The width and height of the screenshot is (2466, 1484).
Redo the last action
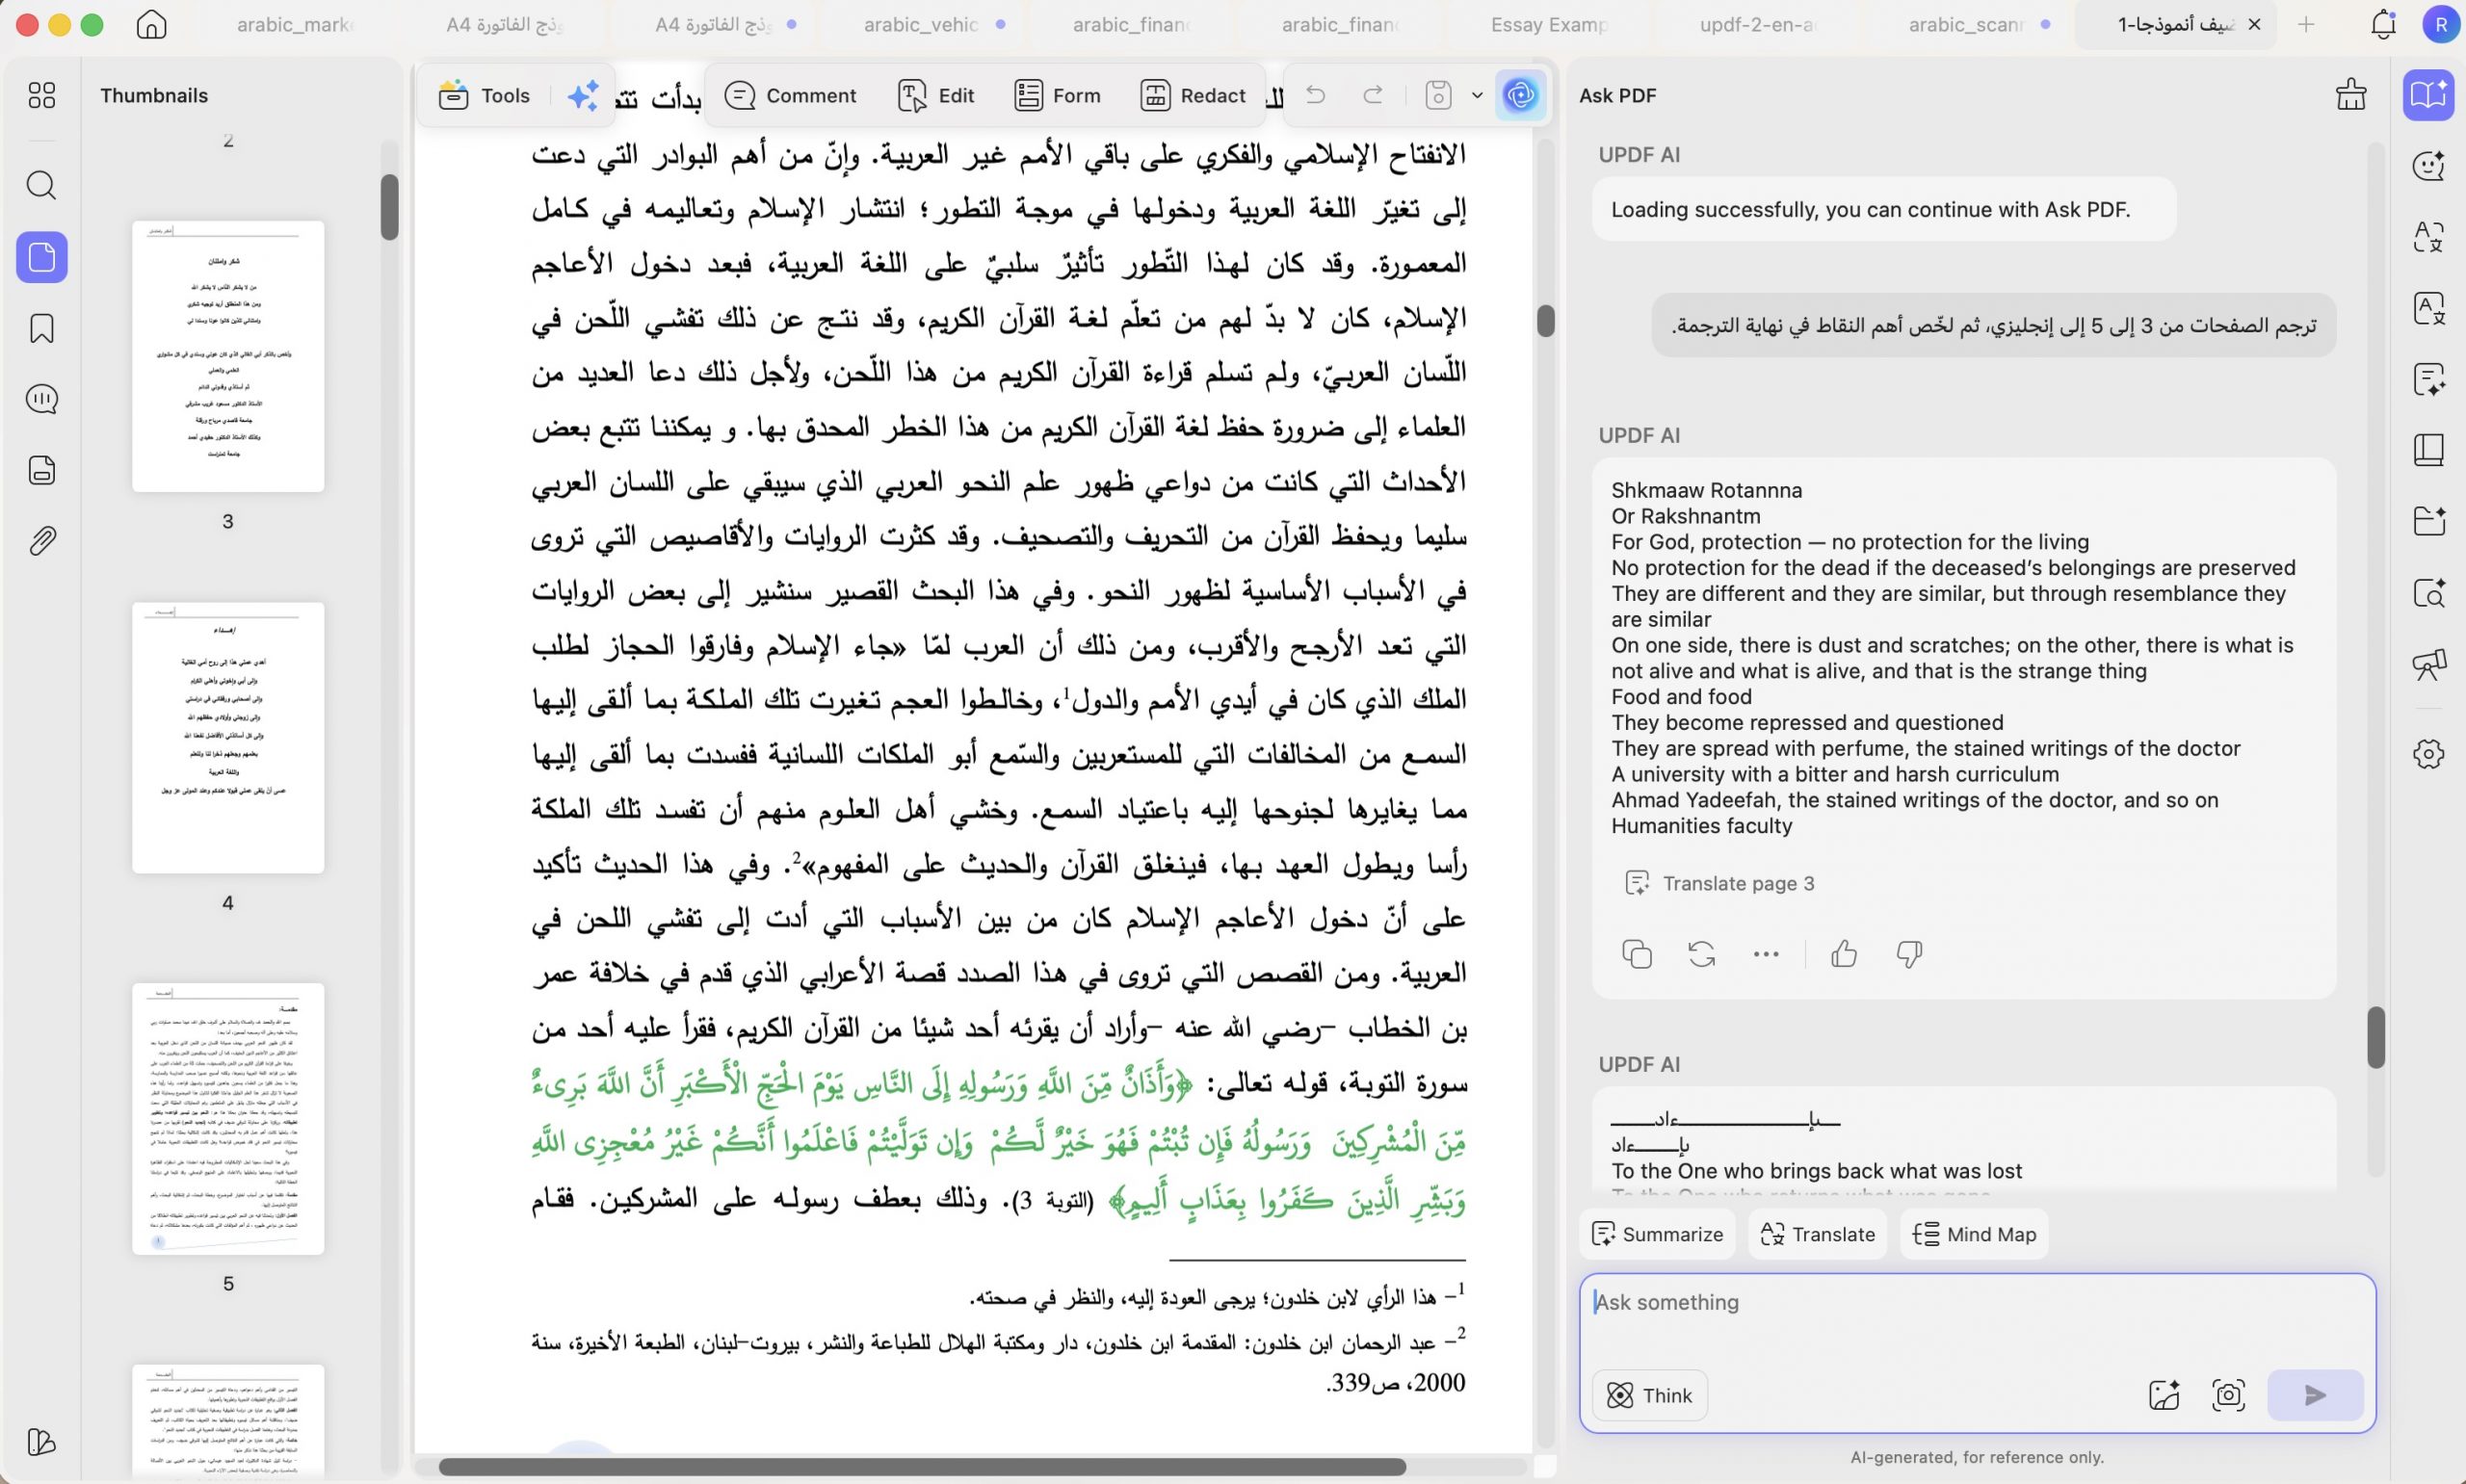click(1373, 95)
